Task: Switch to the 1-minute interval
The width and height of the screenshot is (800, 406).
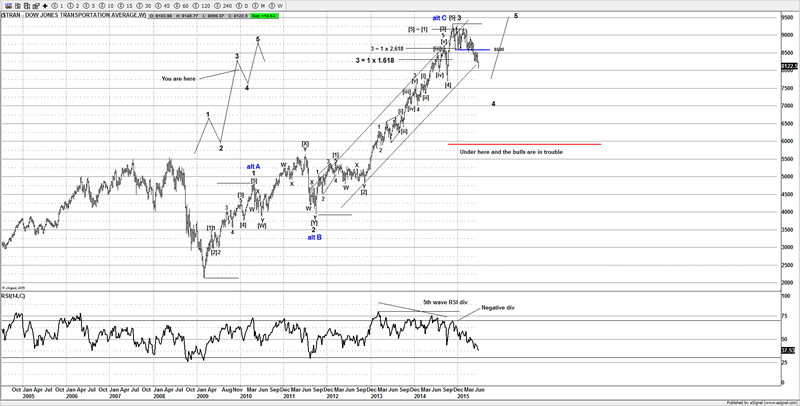Action: tap(57, 6)
